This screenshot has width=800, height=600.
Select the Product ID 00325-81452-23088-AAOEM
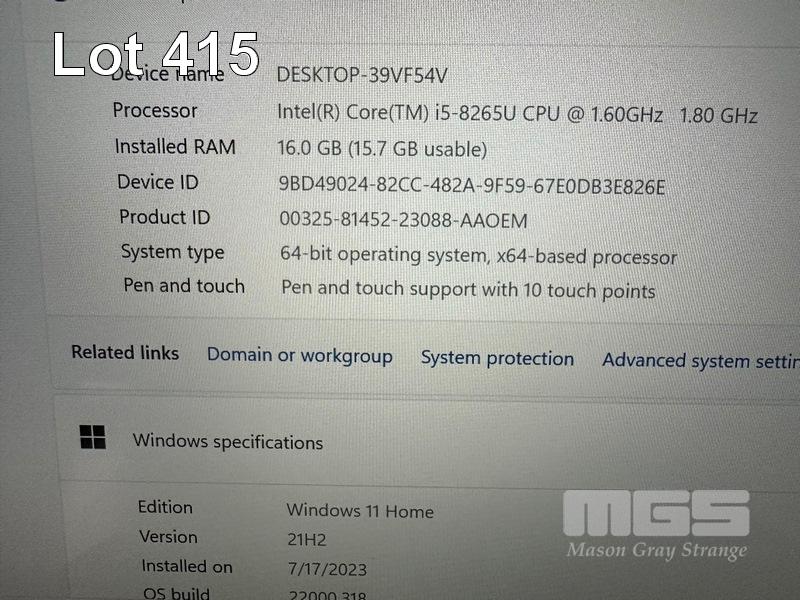pos(403,220)
